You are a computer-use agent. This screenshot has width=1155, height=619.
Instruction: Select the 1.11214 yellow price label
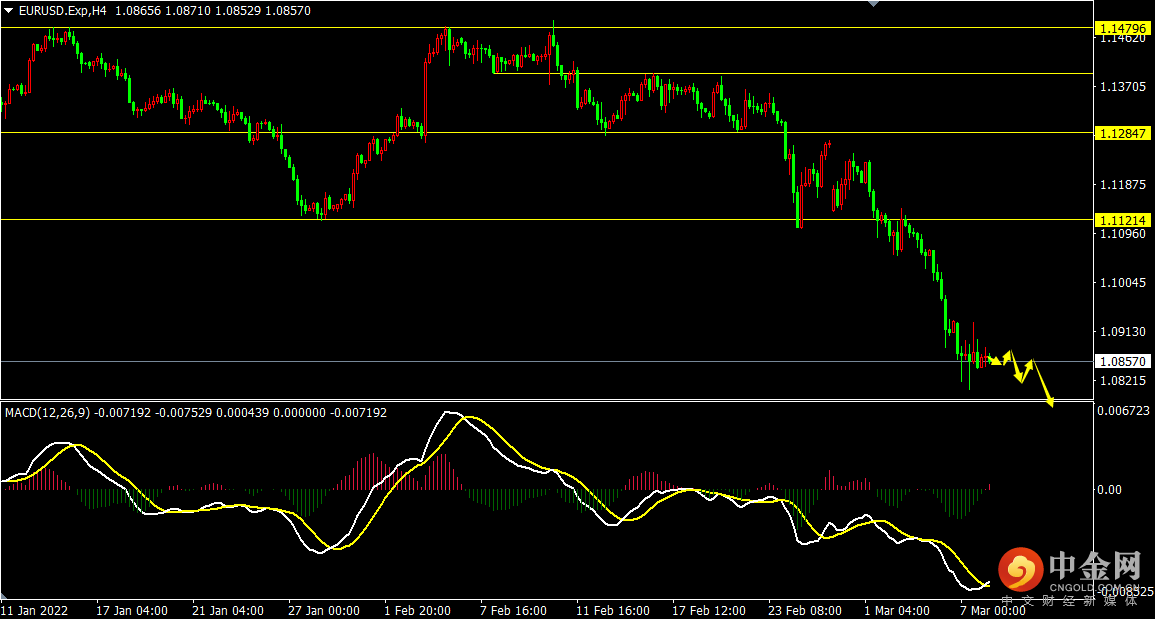(1122, 220)
